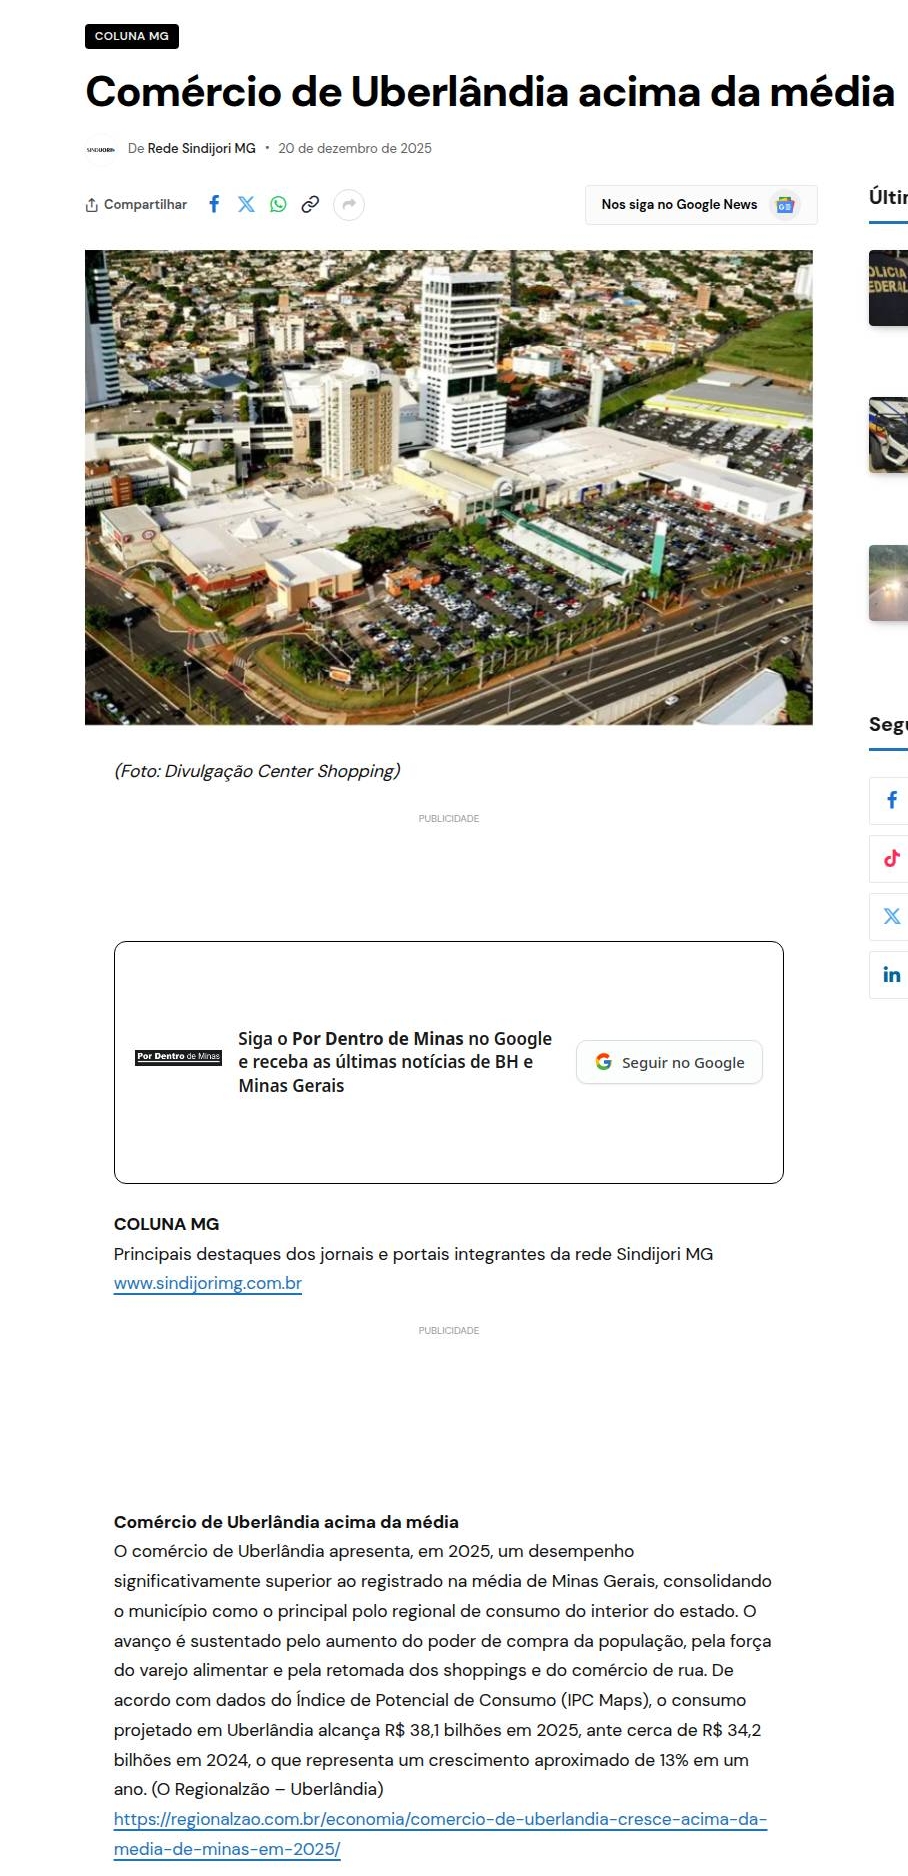Open the Polícia Federal news thumbnail
This screenshot has height=1876, width=908.
[888, 288]
